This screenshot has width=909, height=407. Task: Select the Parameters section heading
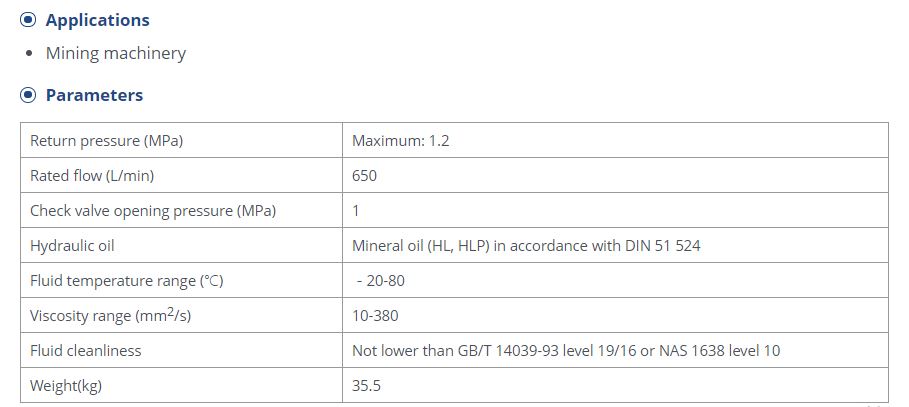(x=94, y=95)
